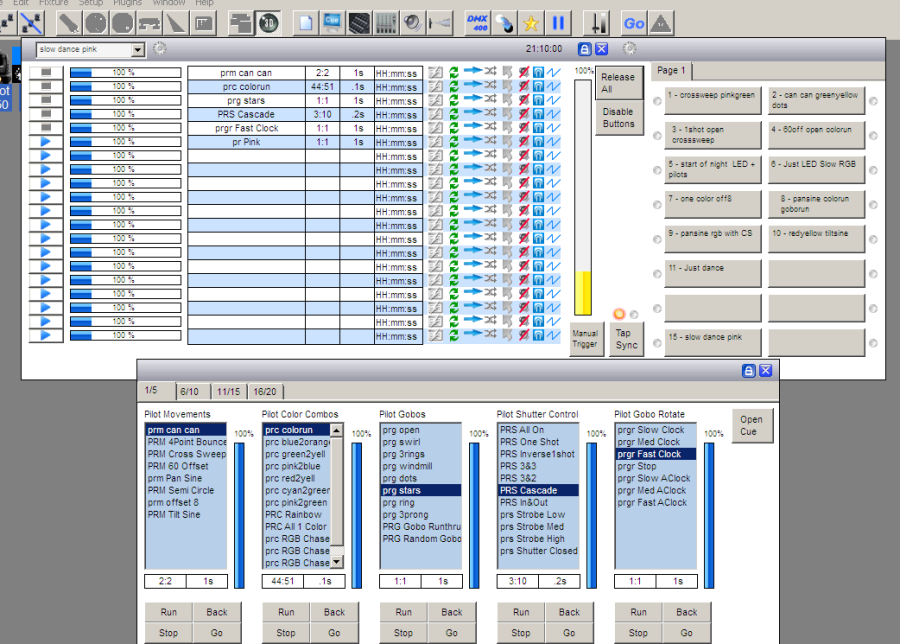Click the DMX 400 toolbar icon
The image size is (900, 644).
tap(478, 24)
